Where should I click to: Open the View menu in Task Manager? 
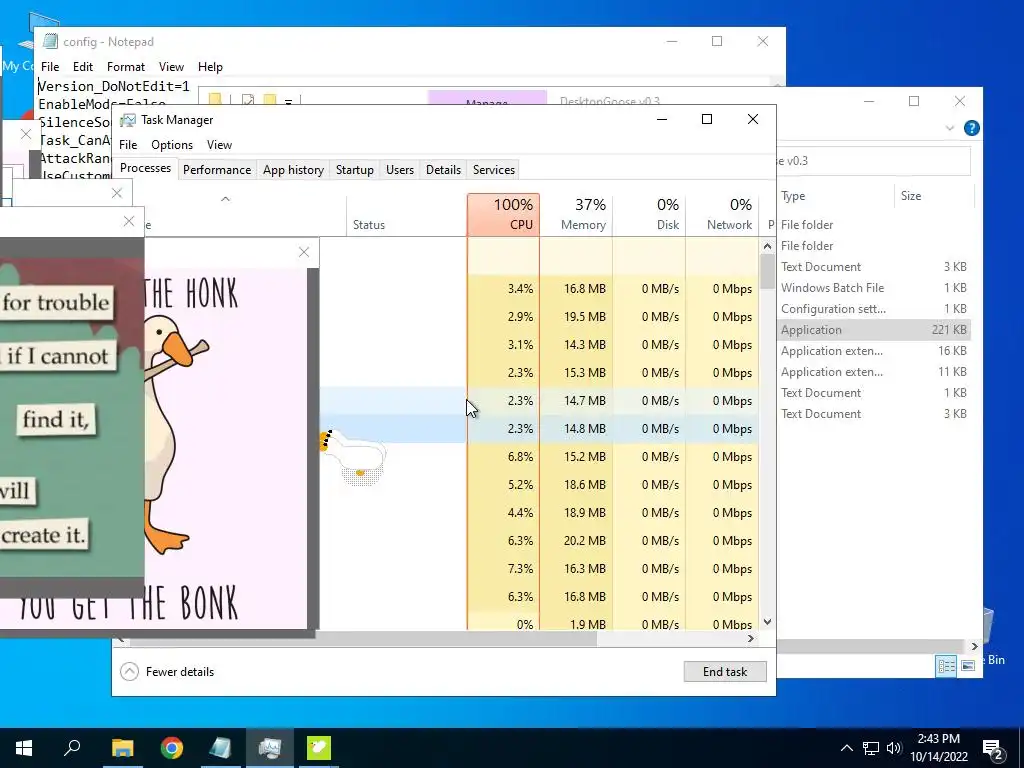[219, 145]
